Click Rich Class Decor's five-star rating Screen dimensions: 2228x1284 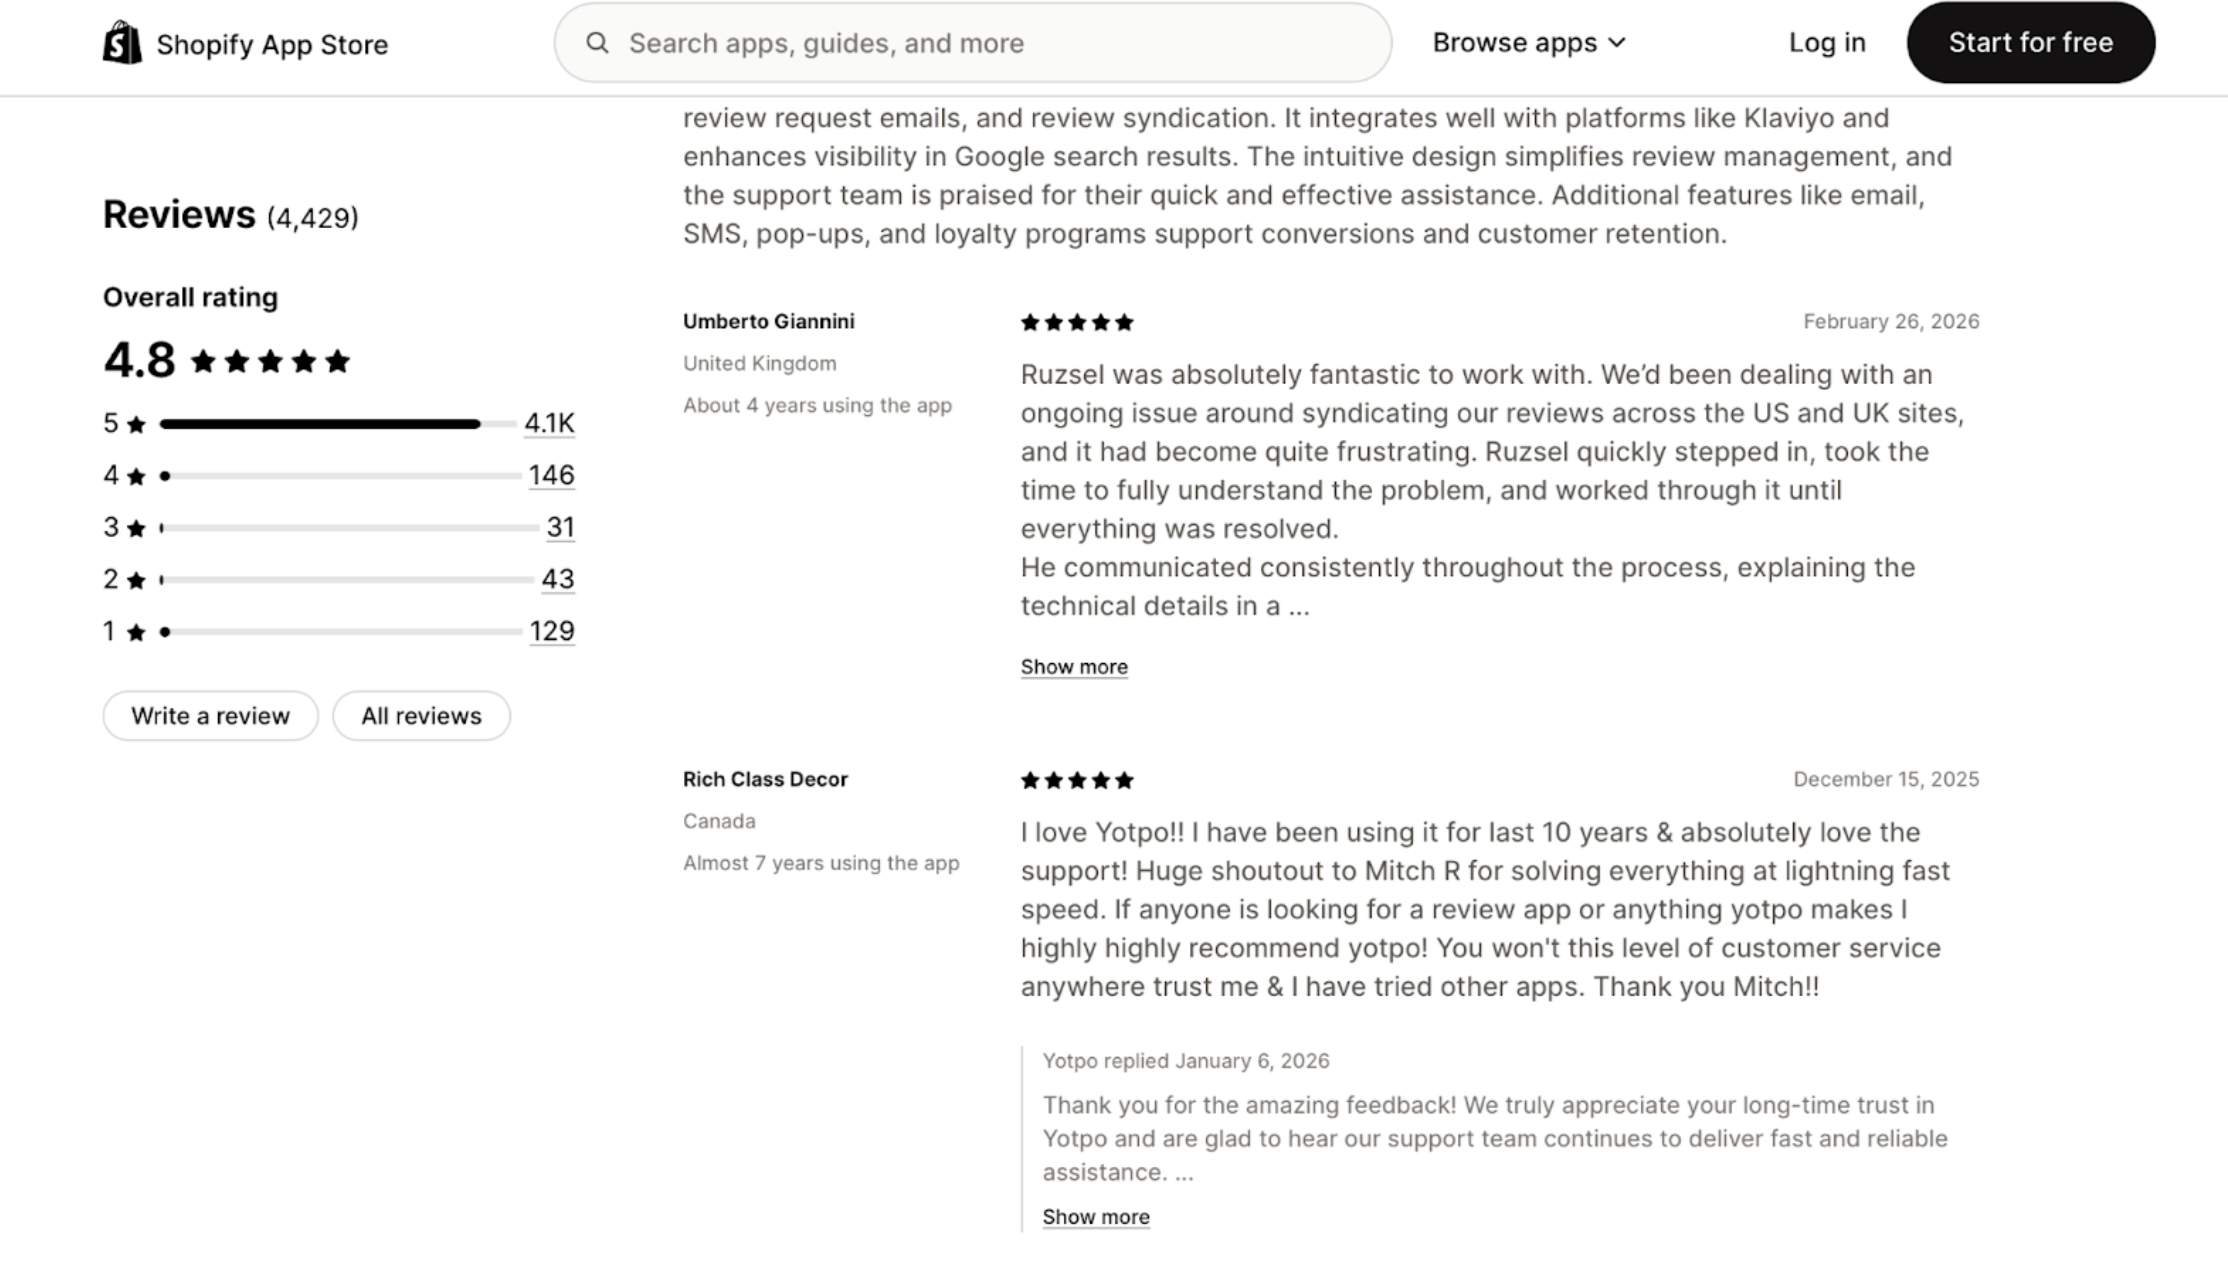(1076, 780)
